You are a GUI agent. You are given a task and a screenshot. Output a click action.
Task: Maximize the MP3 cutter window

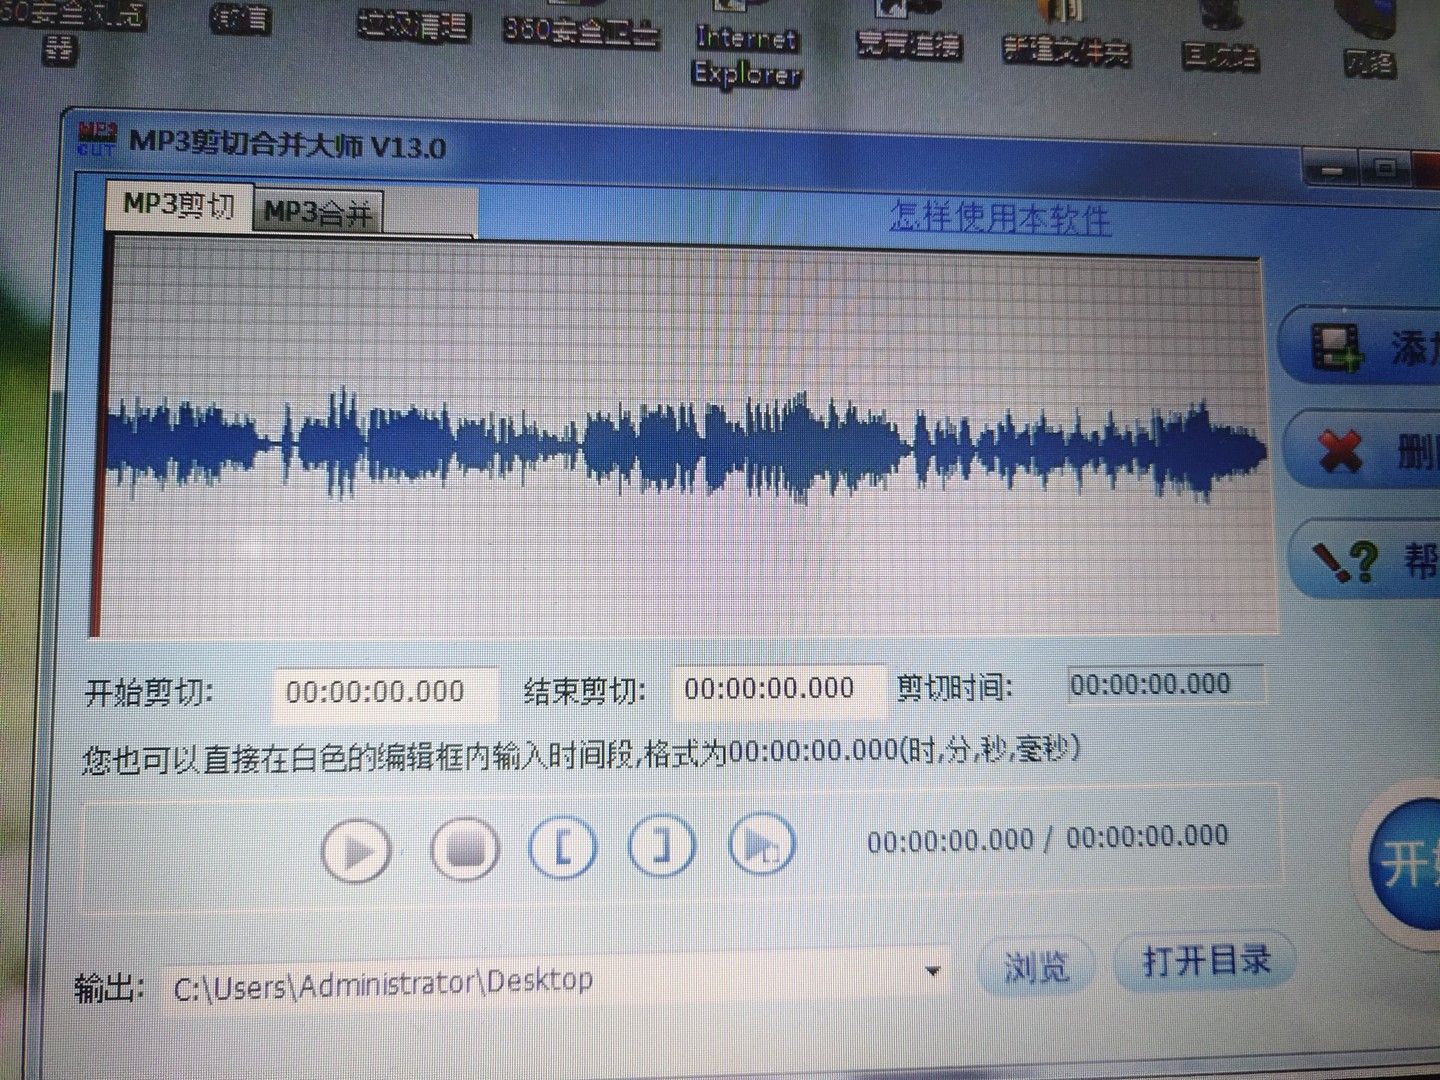[1386, 168]
